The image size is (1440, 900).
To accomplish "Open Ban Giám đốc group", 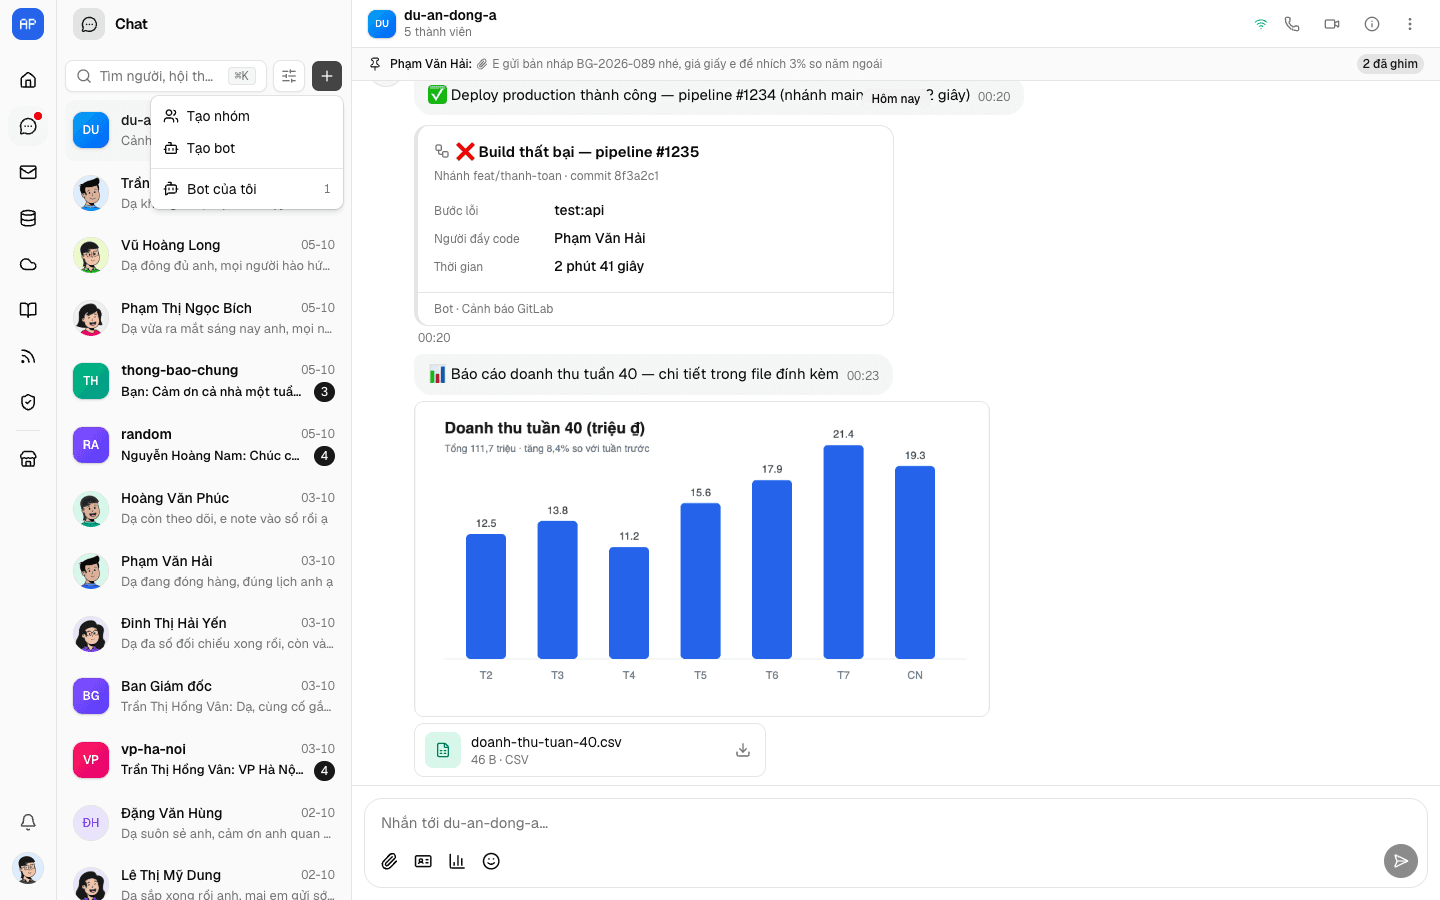I will pos(204,696).
